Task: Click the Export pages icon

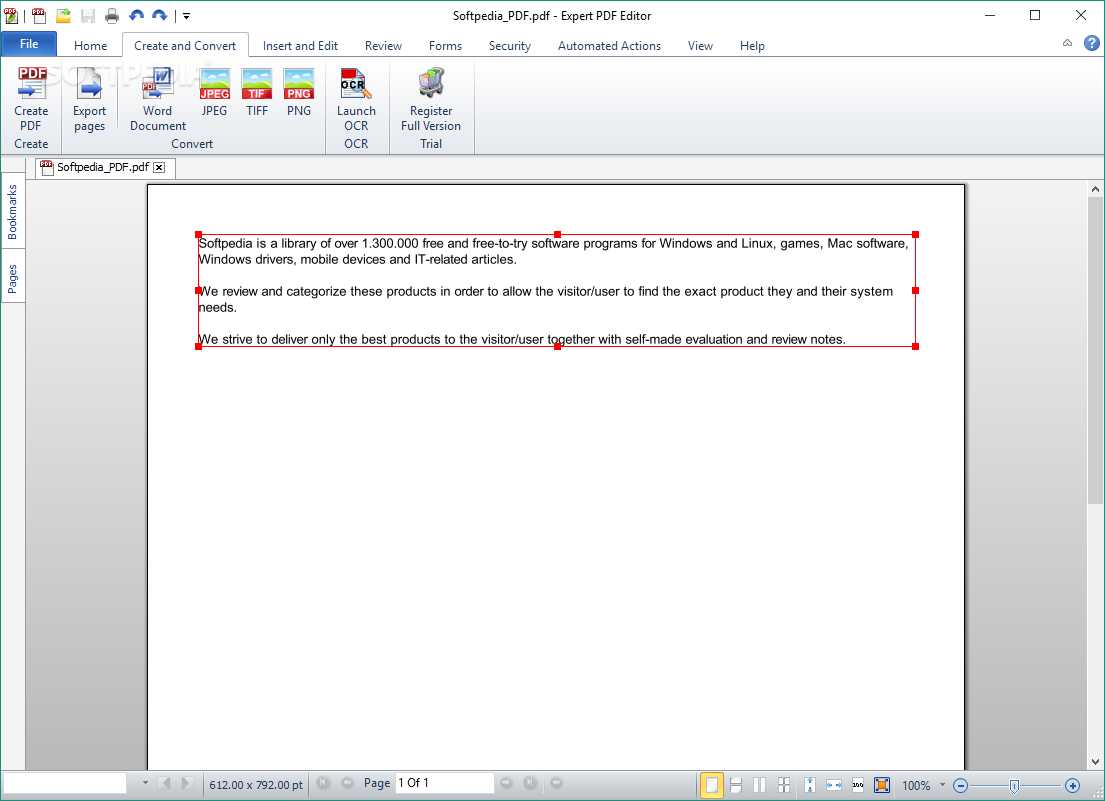Action: [x=89, y=84]
